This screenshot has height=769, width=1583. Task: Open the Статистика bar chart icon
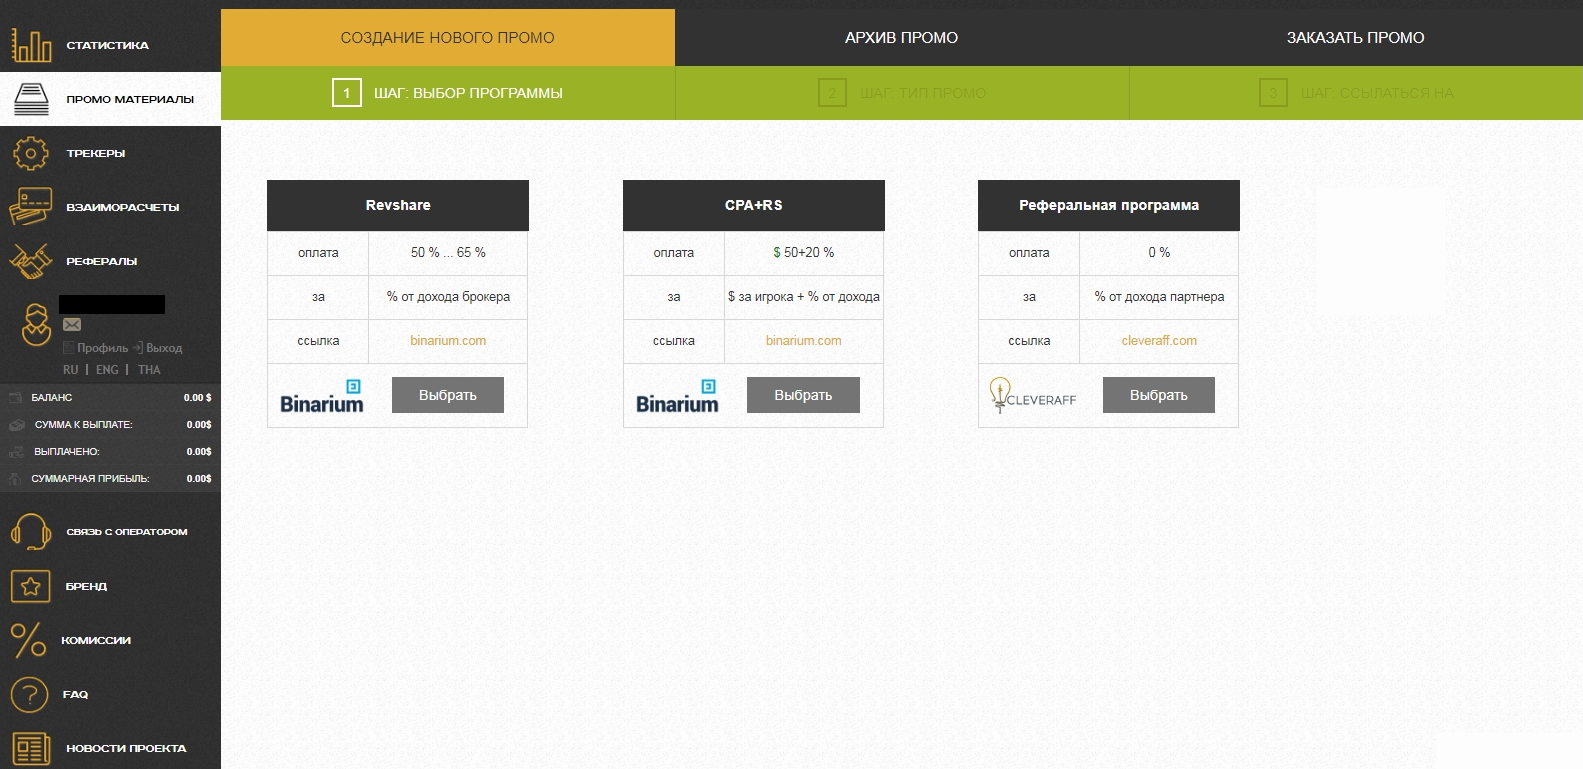pos(31,45)
